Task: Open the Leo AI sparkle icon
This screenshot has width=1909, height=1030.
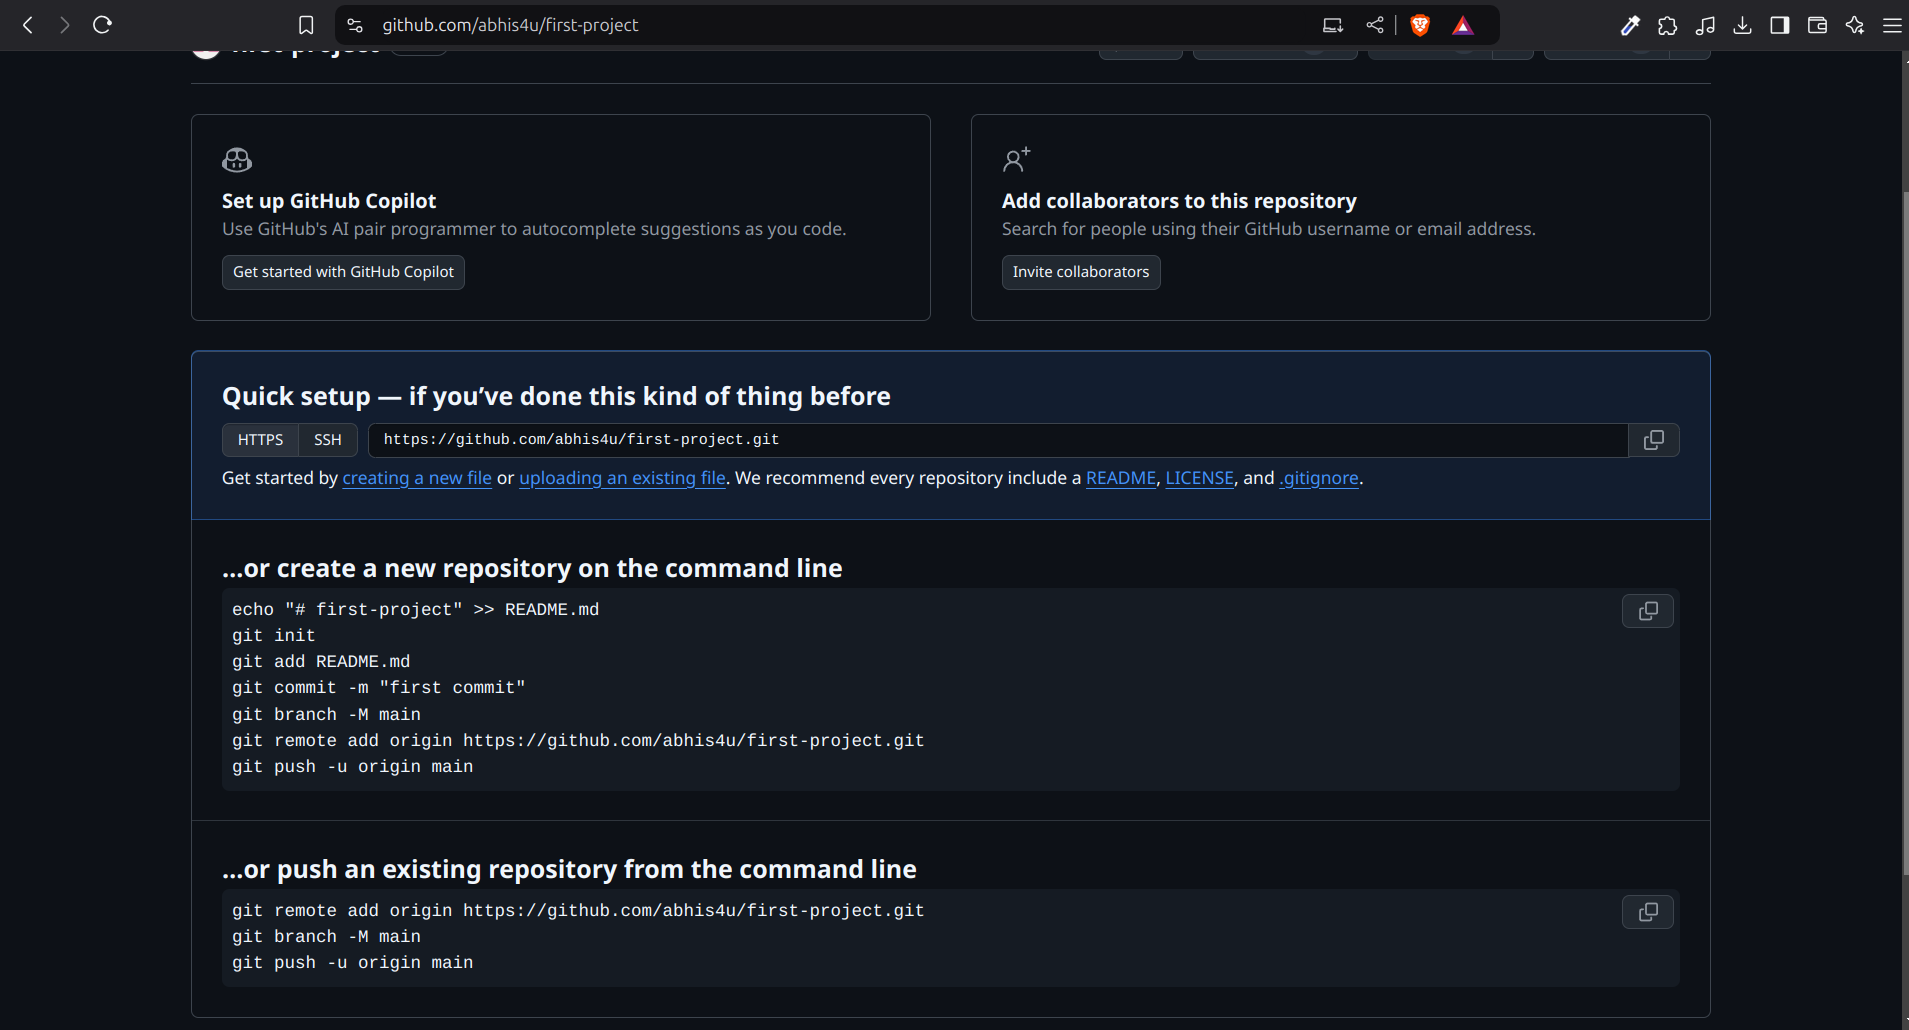Action: click(x=1855, y=25)
